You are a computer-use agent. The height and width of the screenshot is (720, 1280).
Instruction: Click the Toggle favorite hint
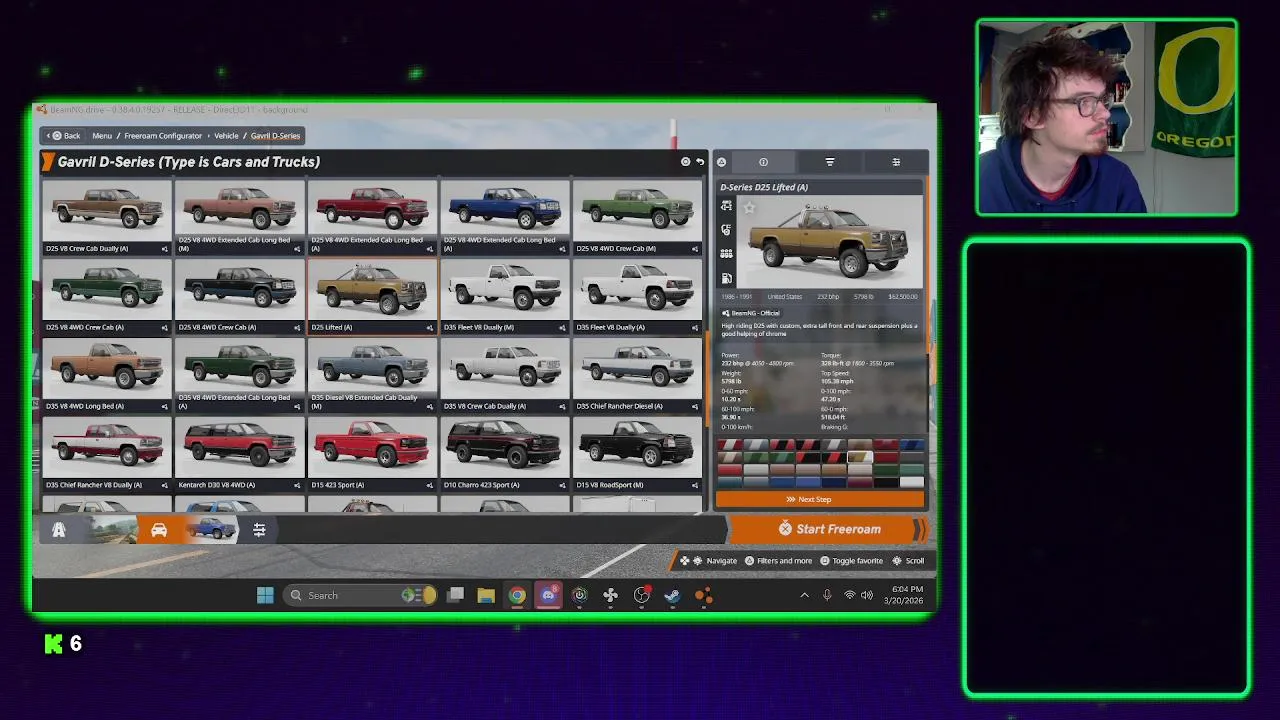[850, 561]
